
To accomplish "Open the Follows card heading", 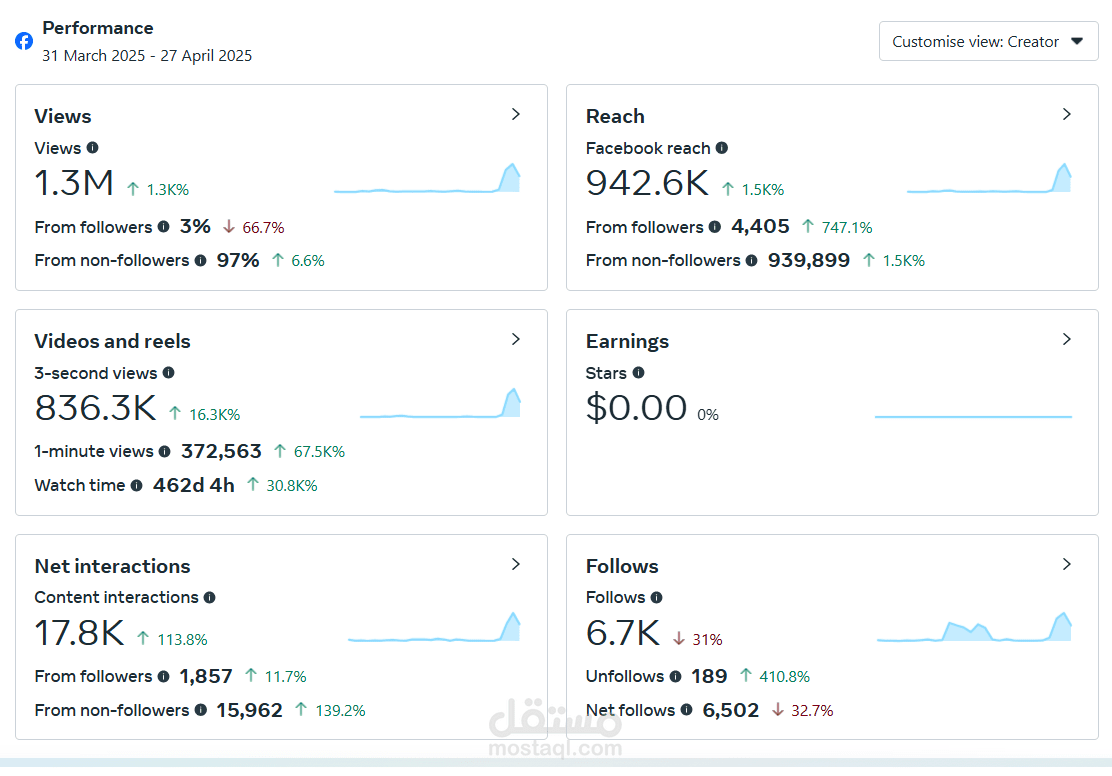I will point(622,566).
